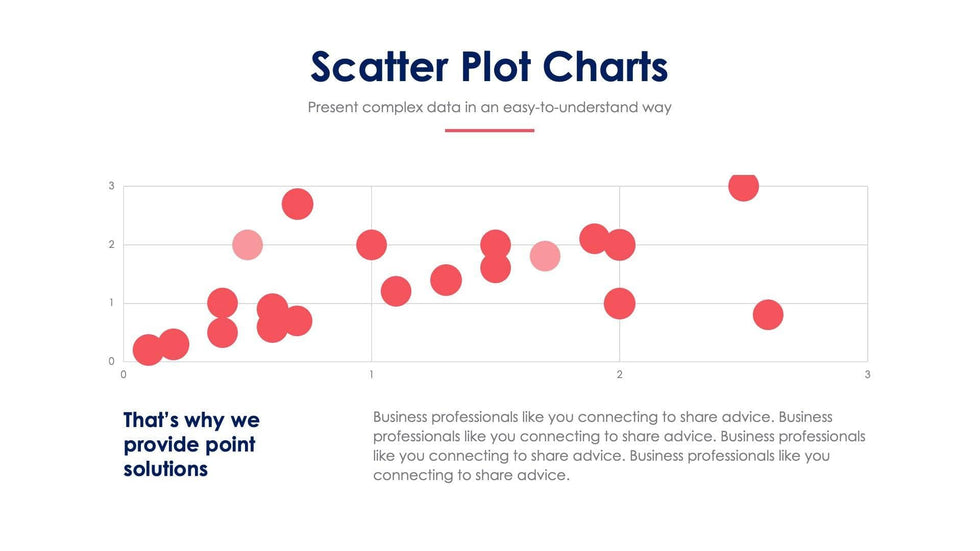This screenshot has width=980, height=551.
Task: Select the data point on the x=1 gridline
Action: tap(371, 244)
